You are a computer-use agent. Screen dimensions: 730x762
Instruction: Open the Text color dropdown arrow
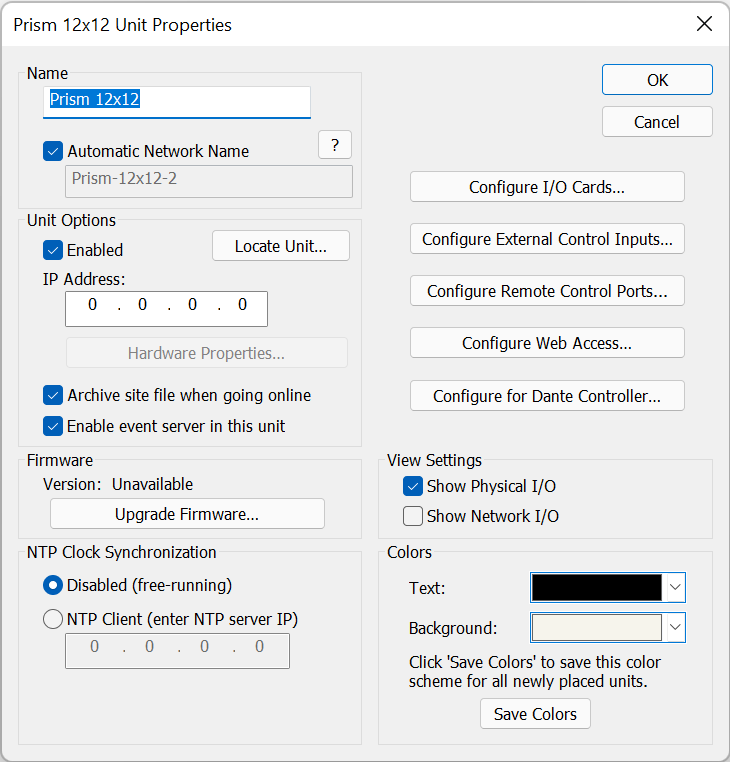[675, 587]
